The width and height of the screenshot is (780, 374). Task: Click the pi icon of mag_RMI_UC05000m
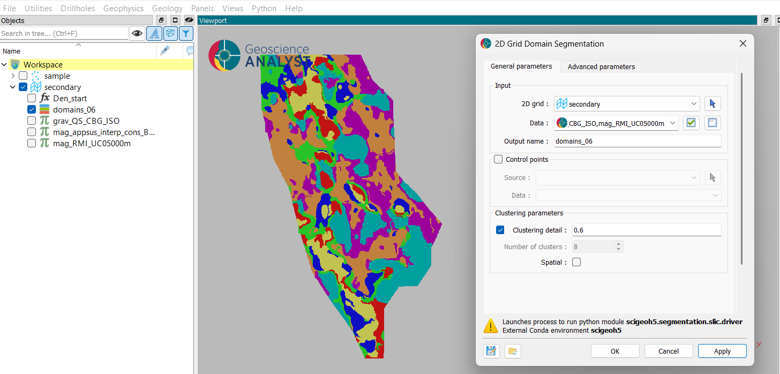click(45, 144)
